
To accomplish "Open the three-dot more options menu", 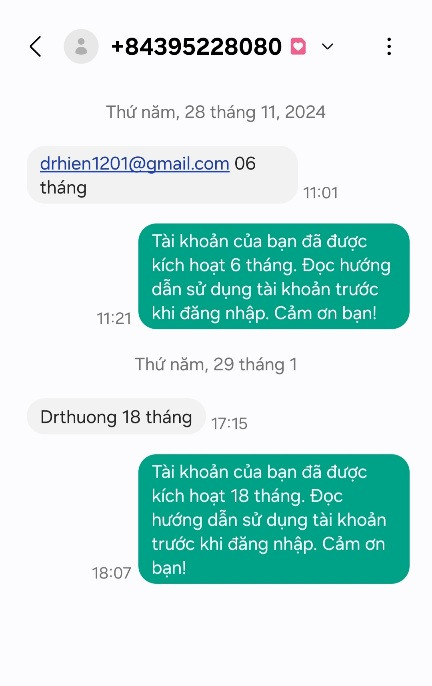I will (x=389, y=46).
